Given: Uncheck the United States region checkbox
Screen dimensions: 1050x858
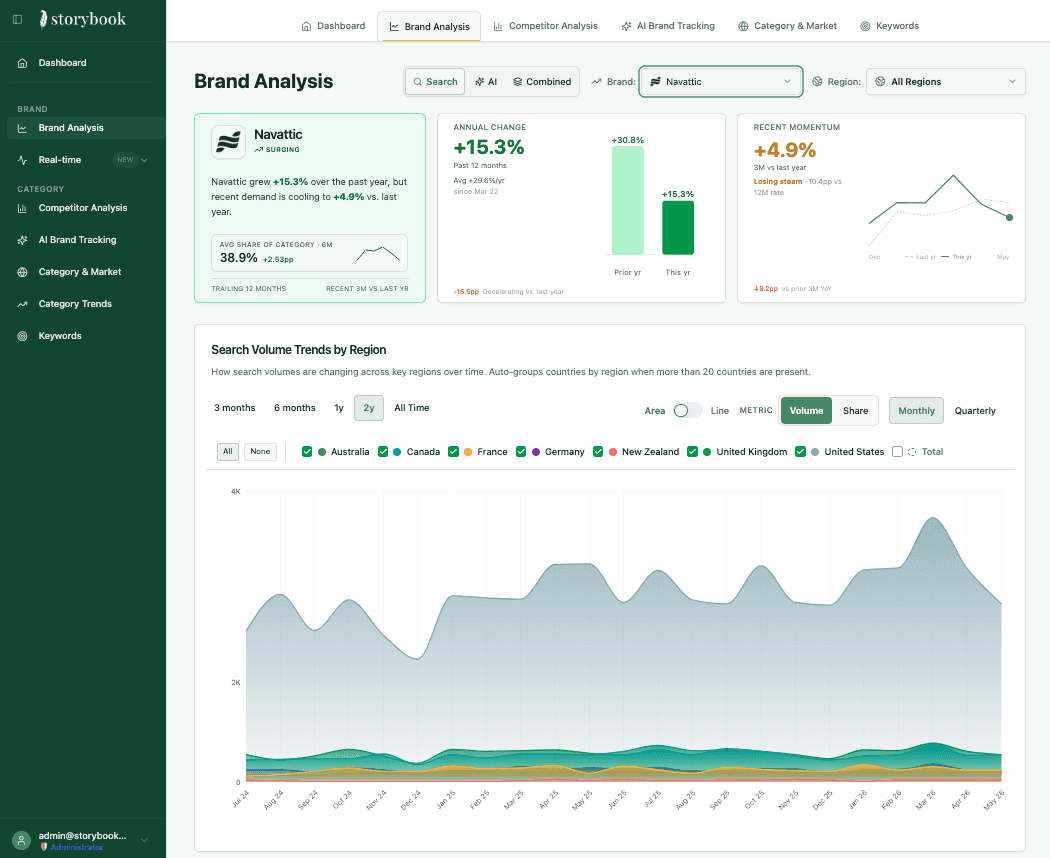Looking at the screenshot, I should [800, 451].
